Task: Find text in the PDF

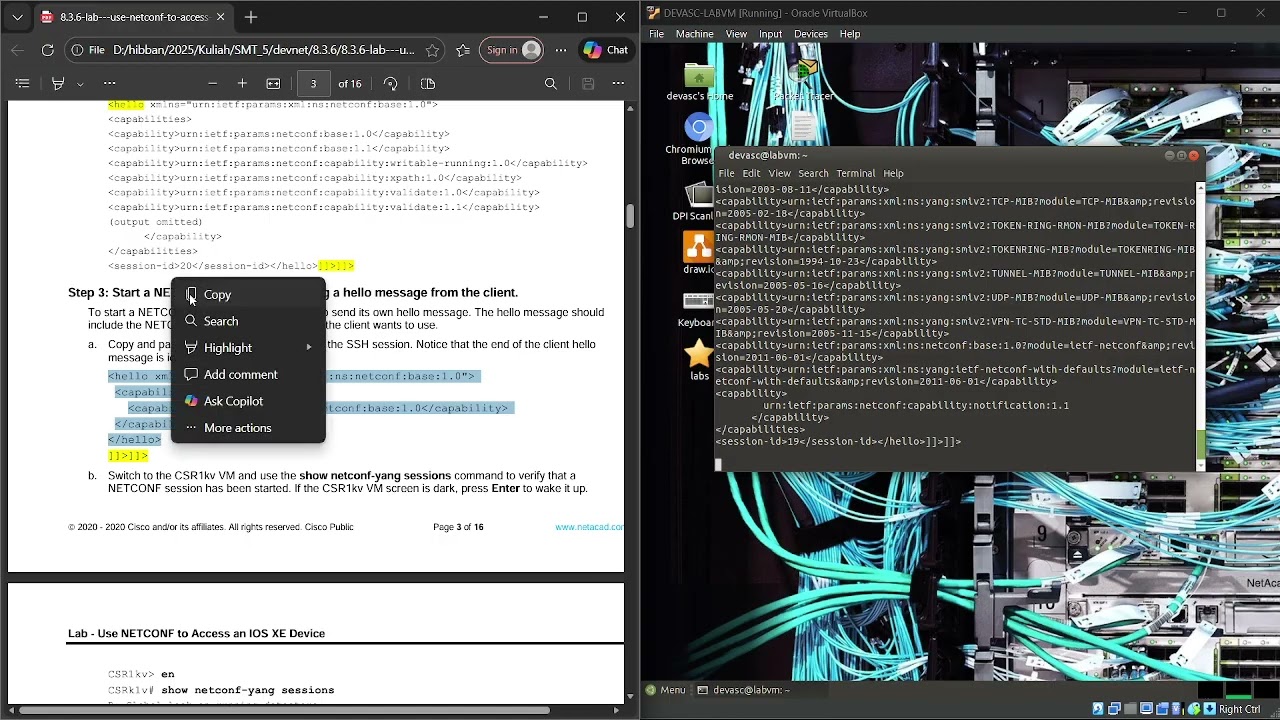Action: (x=550, y=84)
